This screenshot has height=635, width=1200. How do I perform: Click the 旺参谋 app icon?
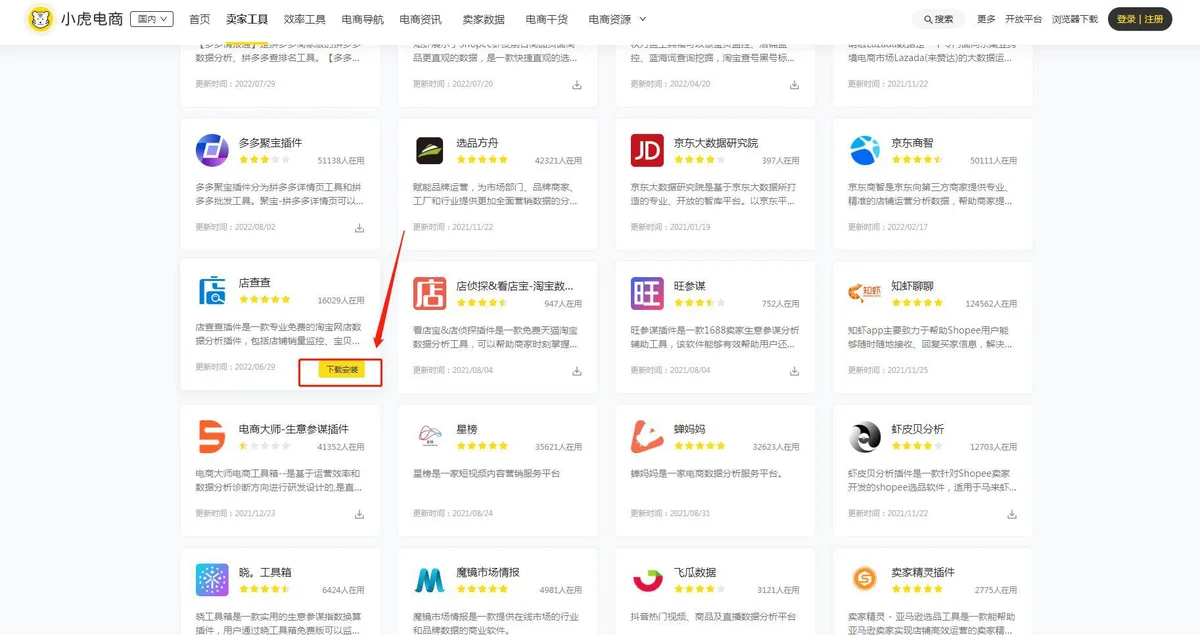tap(647, 293)
